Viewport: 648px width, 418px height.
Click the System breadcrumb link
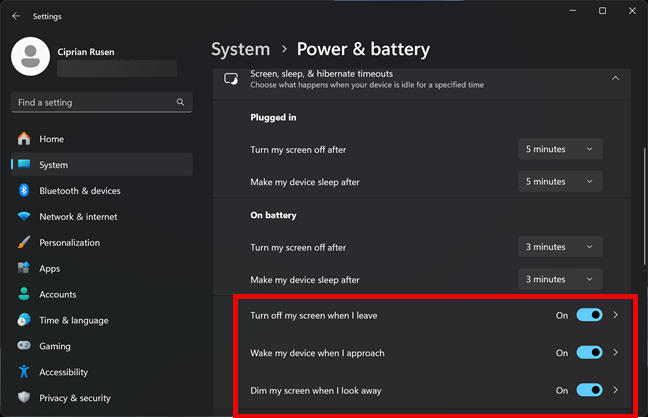click(241, 49)
